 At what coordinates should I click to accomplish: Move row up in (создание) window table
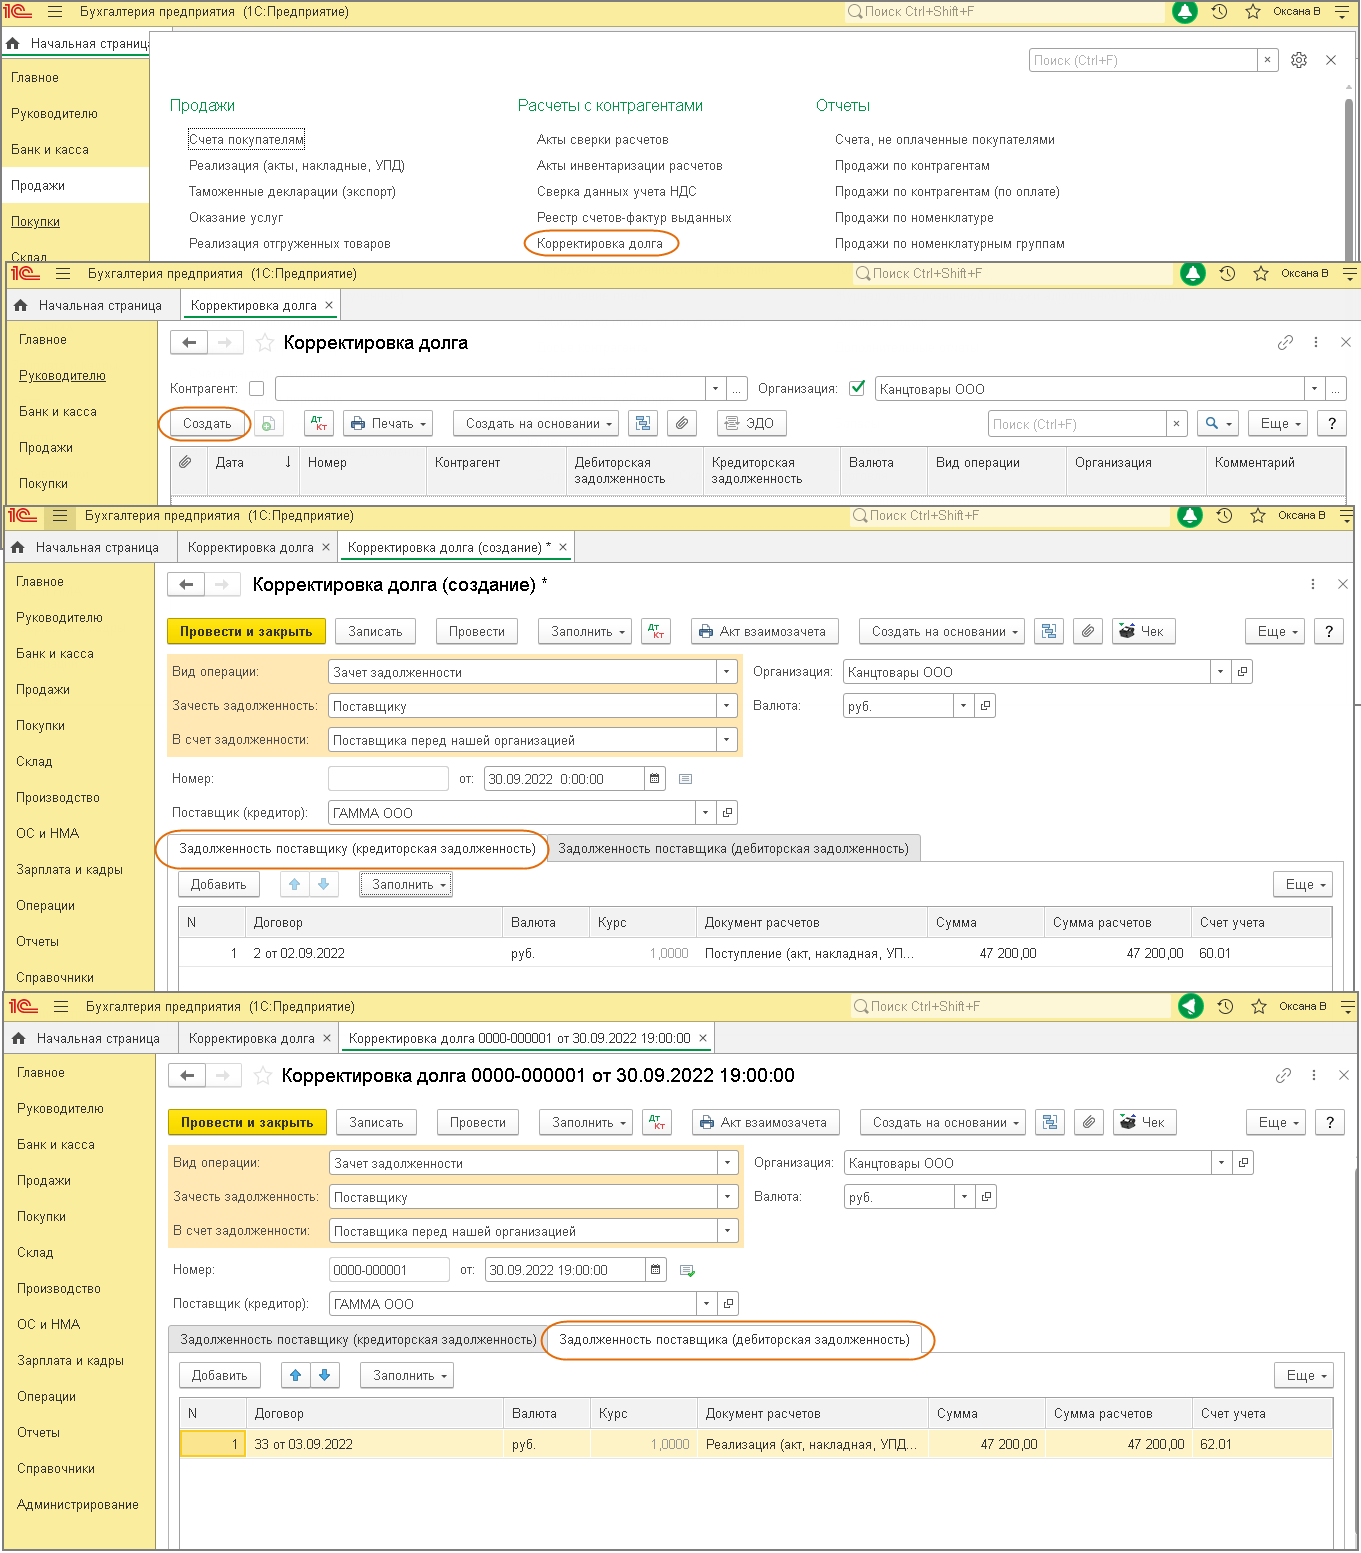coord(294,885)
